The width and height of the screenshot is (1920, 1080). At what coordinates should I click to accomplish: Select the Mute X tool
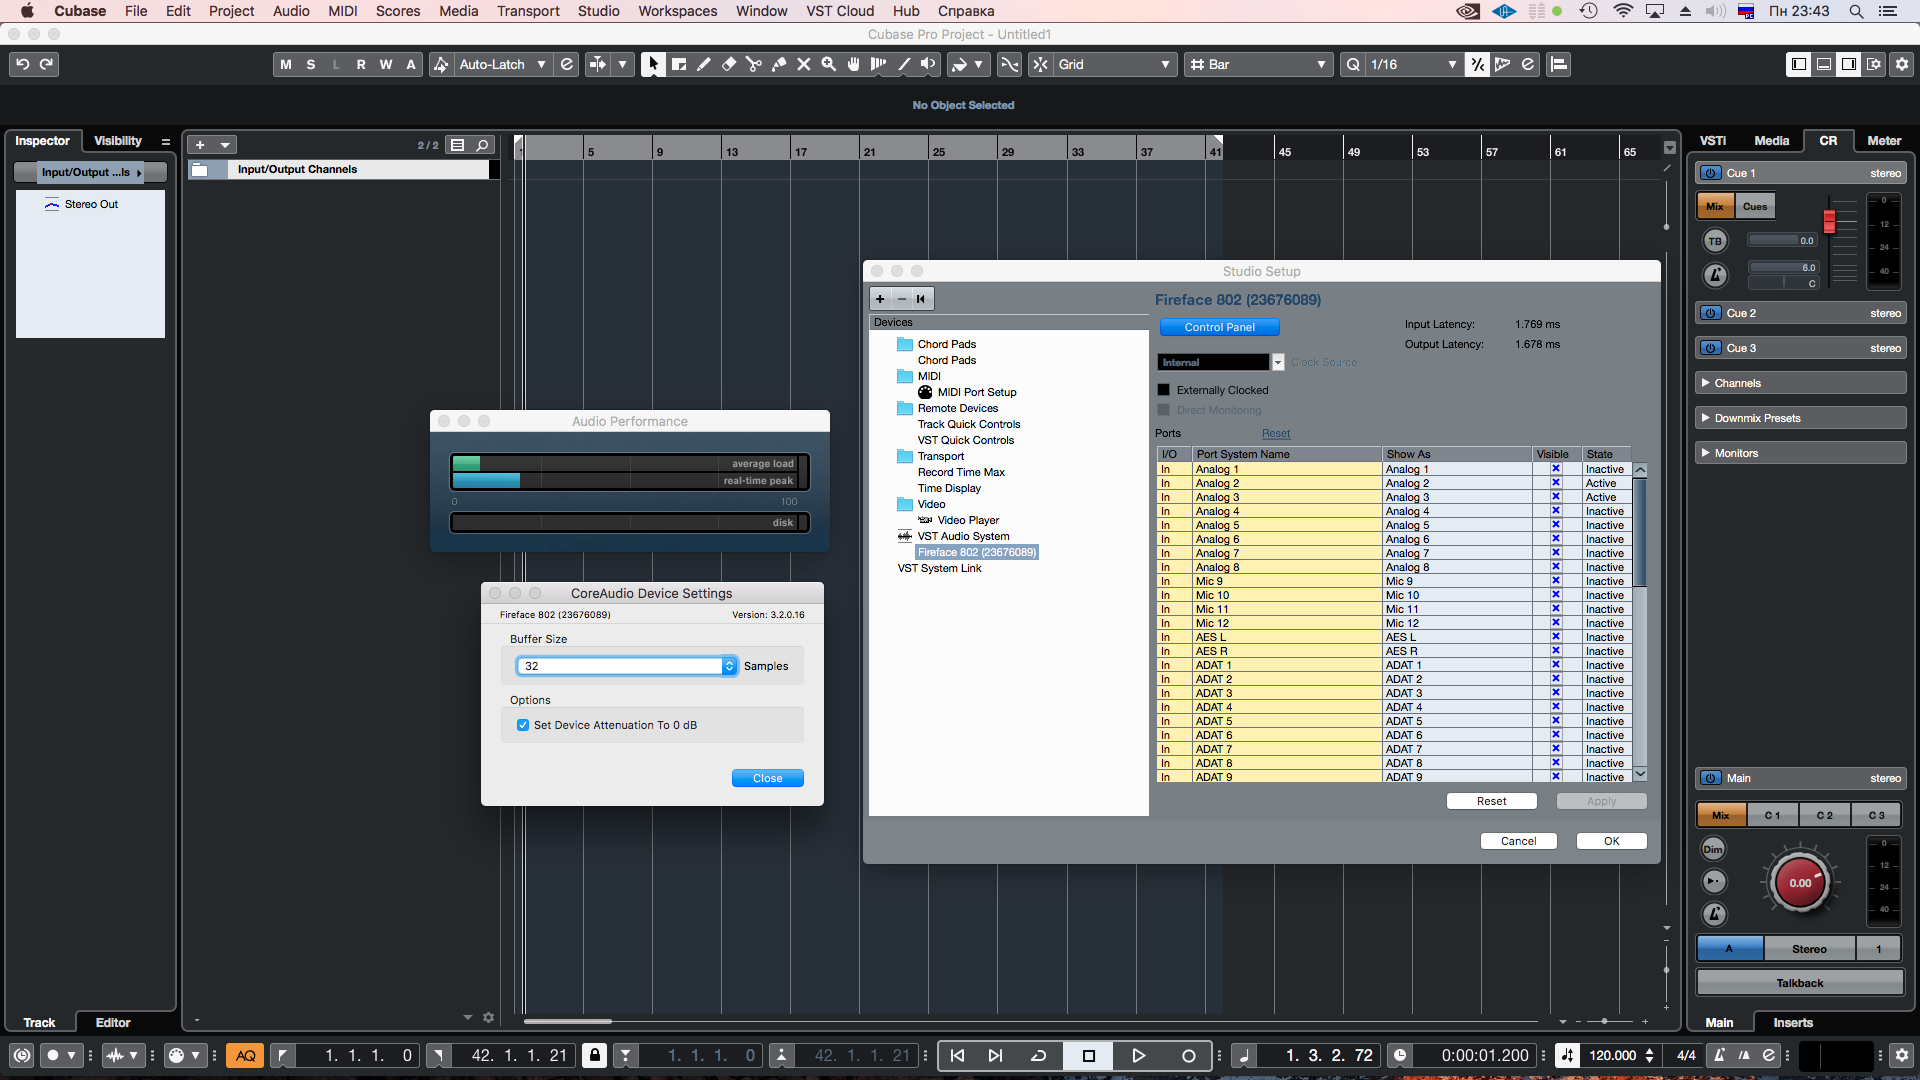tap(803, 64)
